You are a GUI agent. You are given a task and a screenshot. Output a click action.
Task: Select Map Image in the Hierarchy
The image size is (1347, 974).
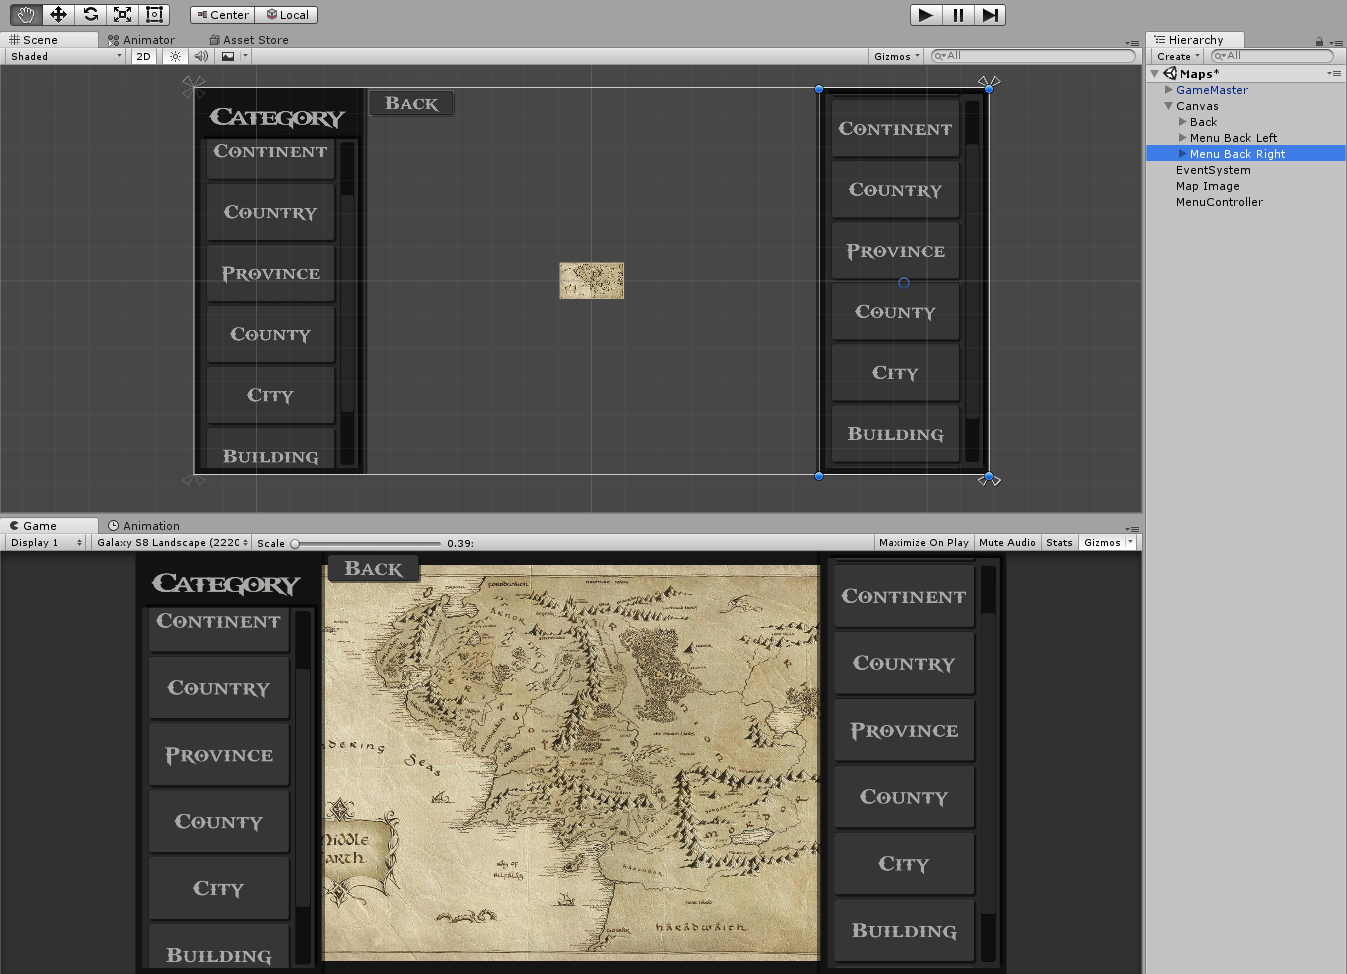[x=1207, y=186]
